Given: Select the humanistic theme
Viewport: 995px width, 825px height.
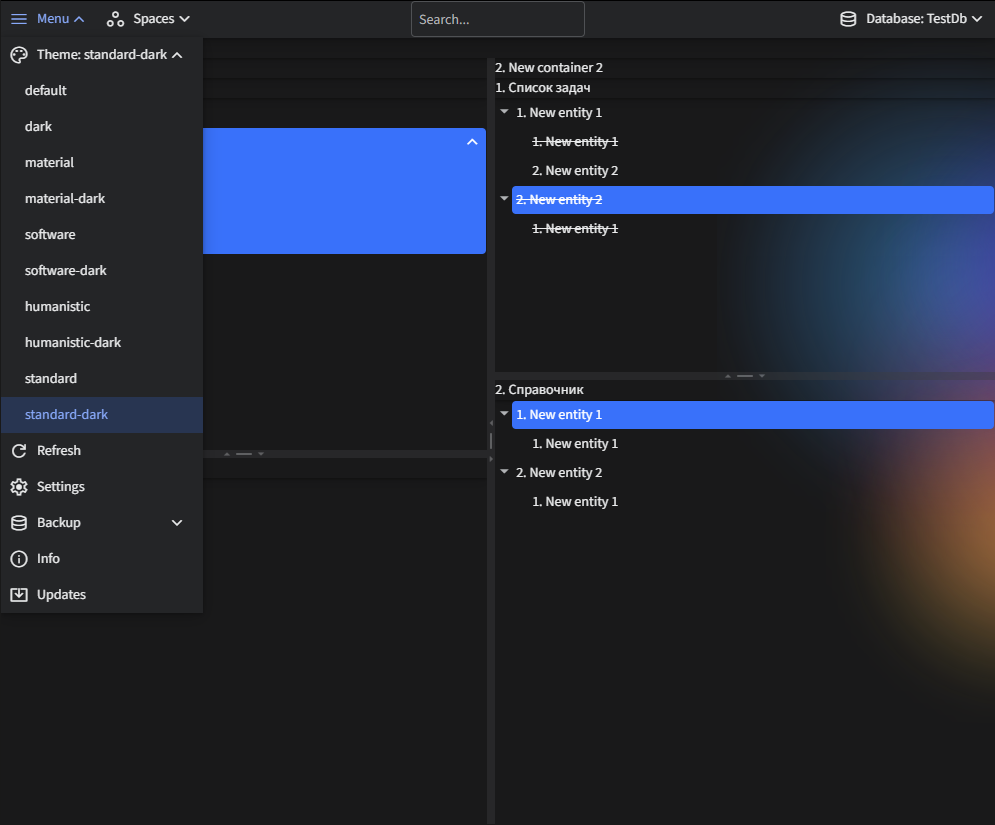Looking at the screenshot, I should (102, 307).
